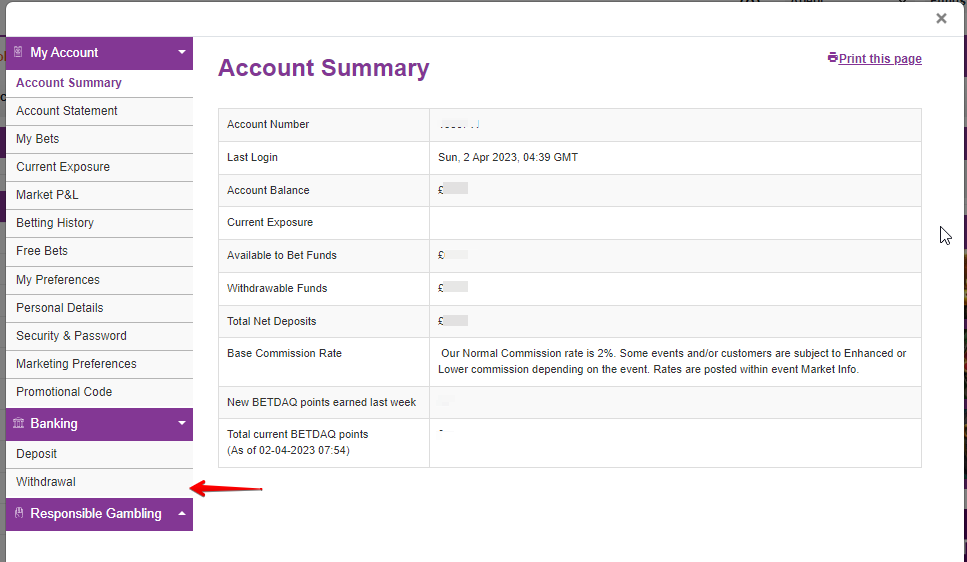Select Promotional Code
Screen dimensions: 967x562
(99, 393)
